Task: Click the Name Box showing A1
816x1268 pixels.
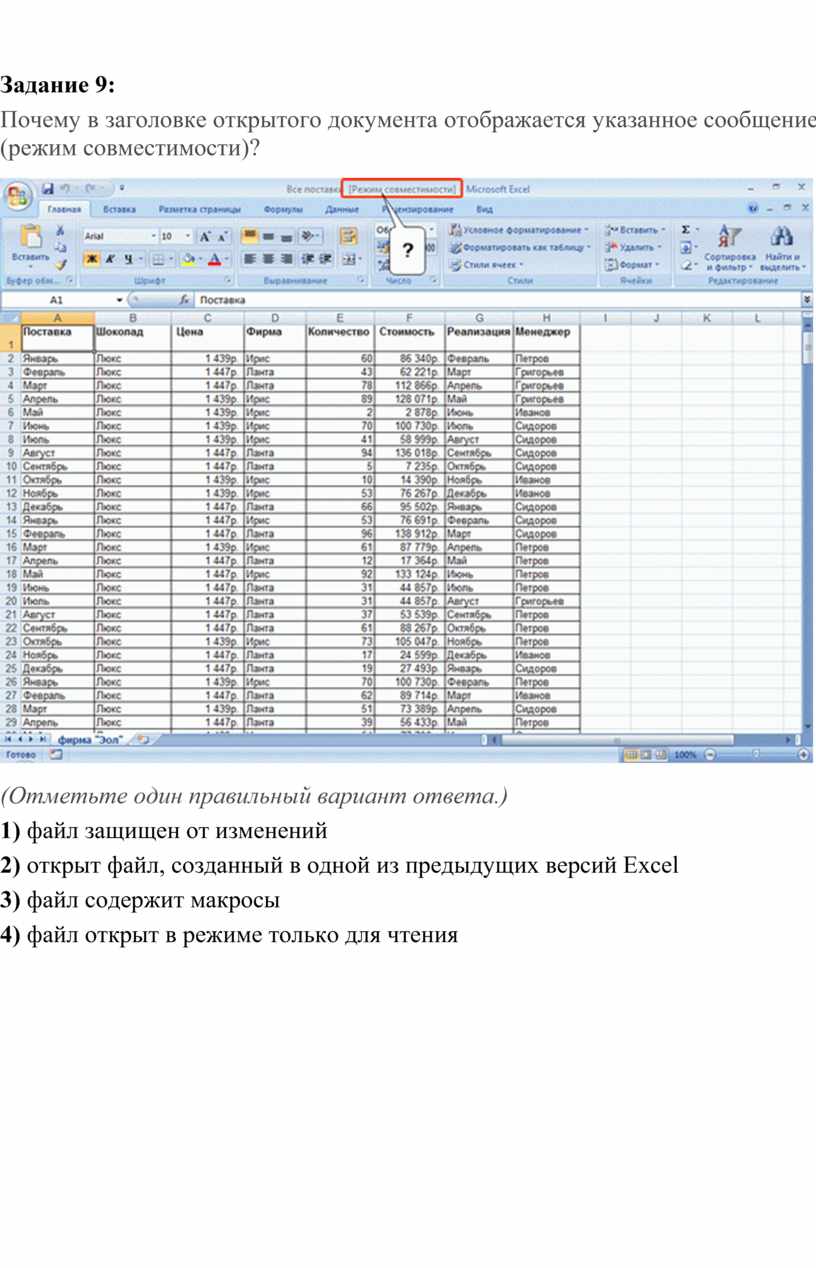Action: point(57,300)
